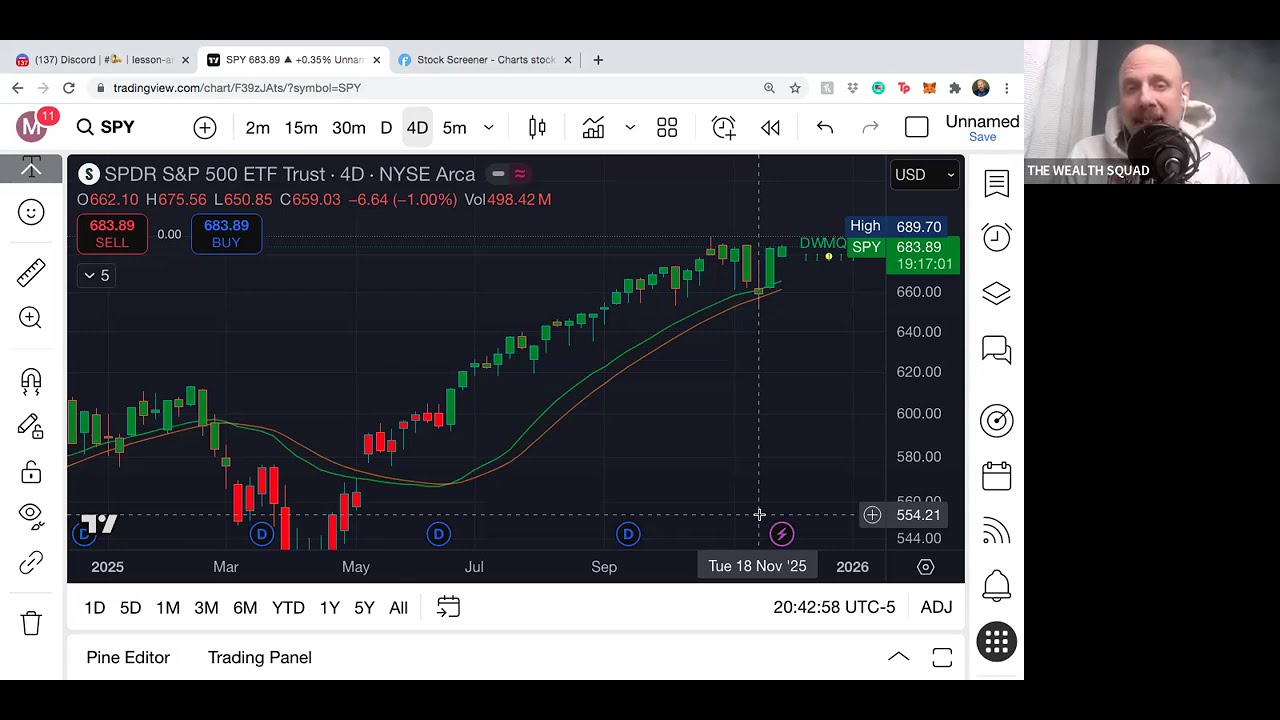Select the YTD date range
This screenshot has height=720, width=1280.
pos(288,607)
